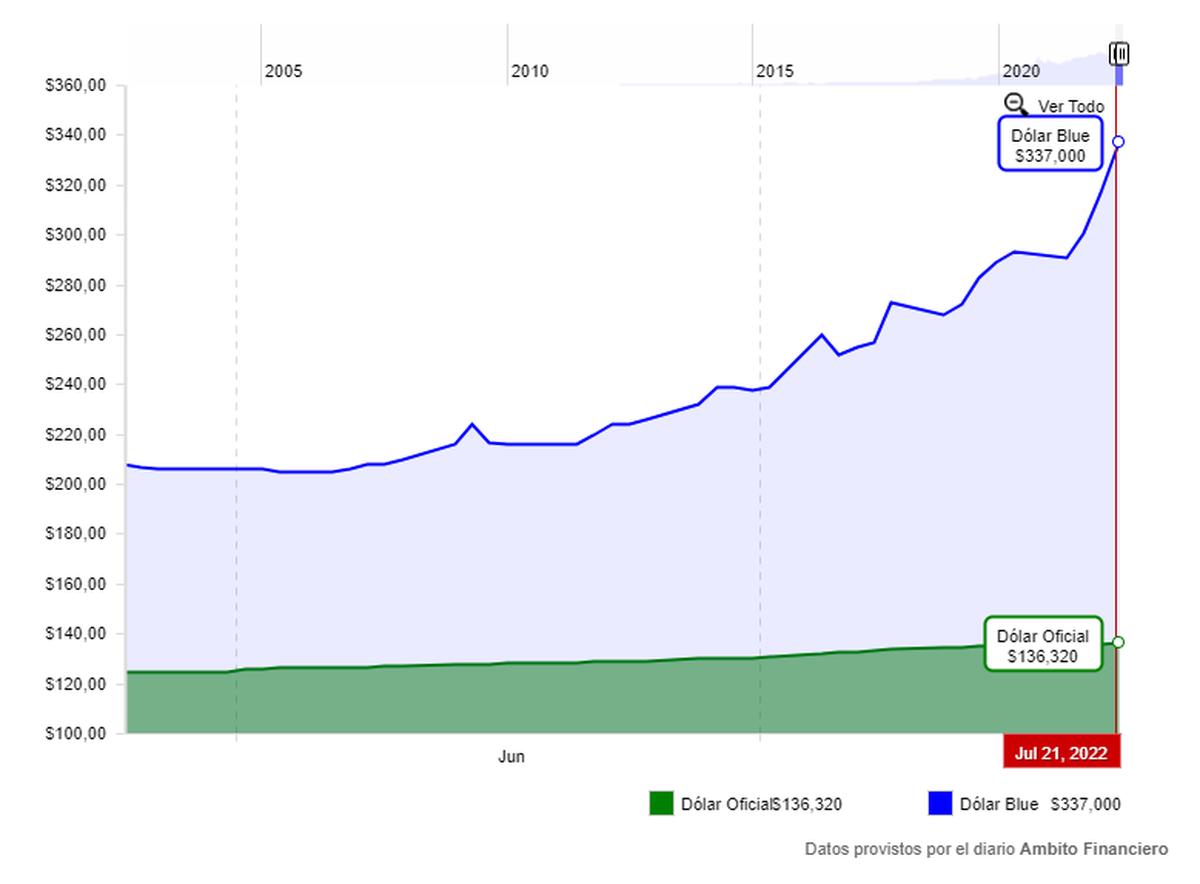Select 2020 in the overview timeline
The width and height of the screenshot is (1200, 884).
click(x=1021, y=71)
